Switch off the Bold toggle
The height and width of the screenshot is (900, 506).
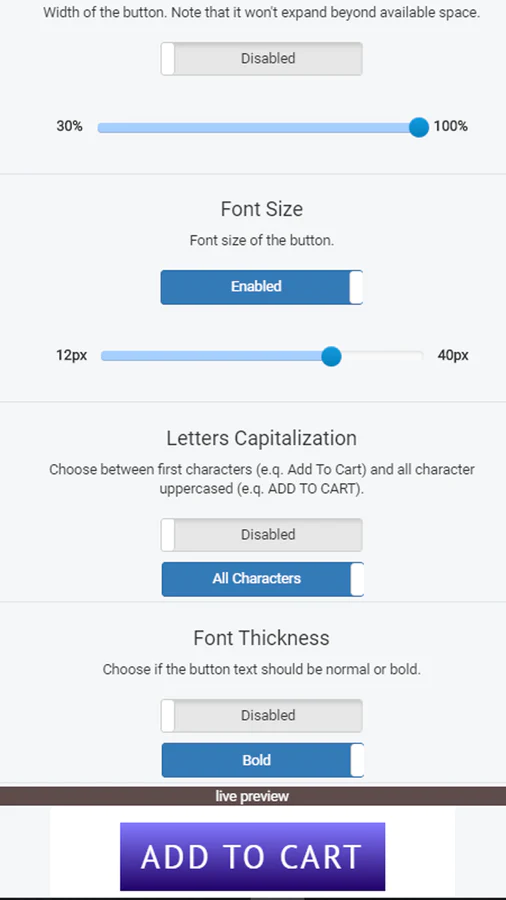(x=263, y=761)
